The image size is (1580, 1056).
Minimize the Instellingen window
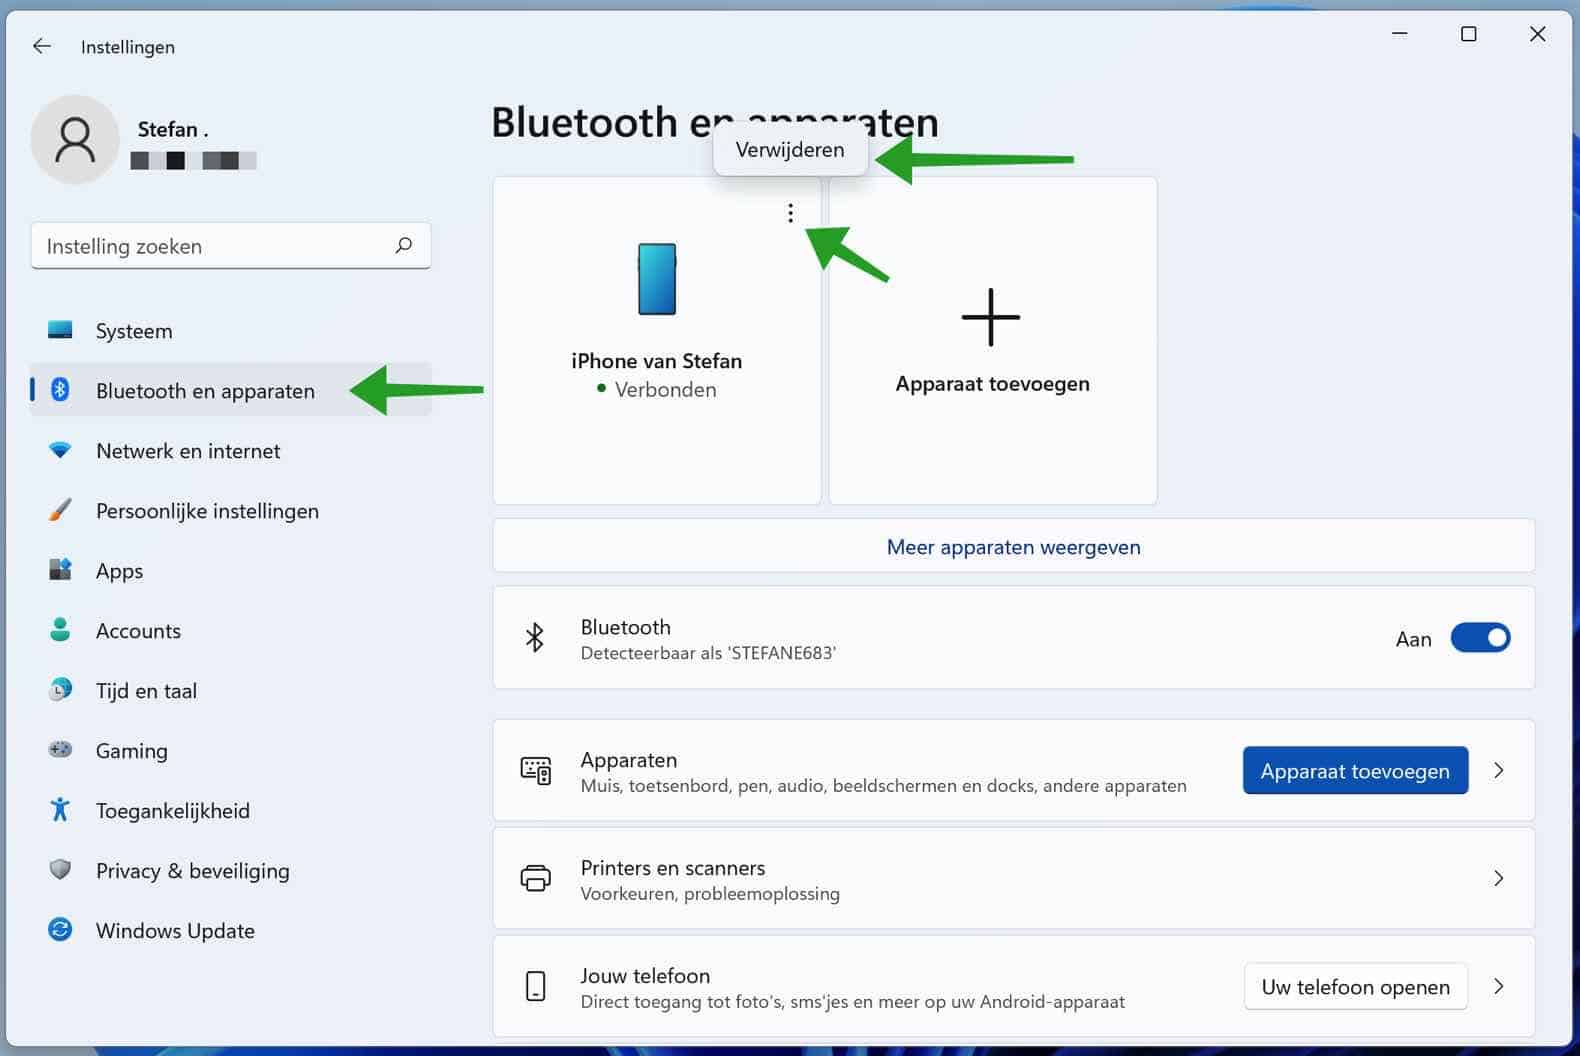pyautogui.click(x=1400, y=34)
